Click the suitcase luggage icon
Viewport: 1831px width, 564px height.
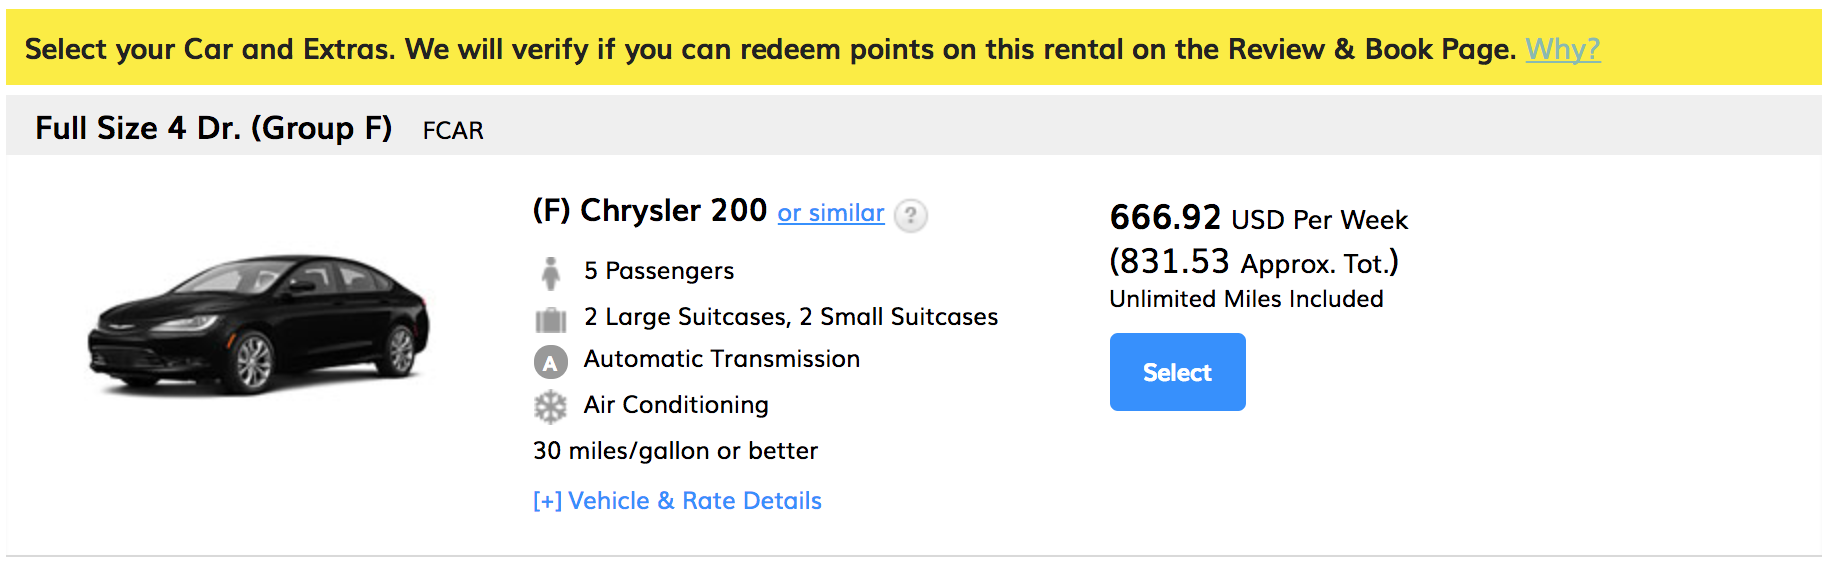point(550,319)
